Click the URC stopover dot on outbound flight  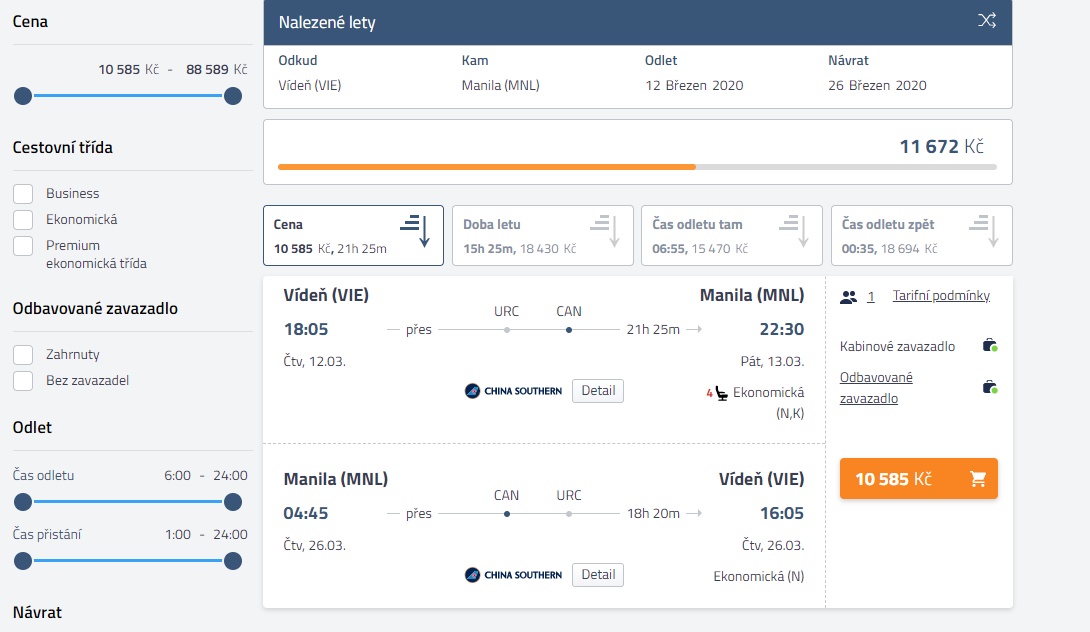507,330
